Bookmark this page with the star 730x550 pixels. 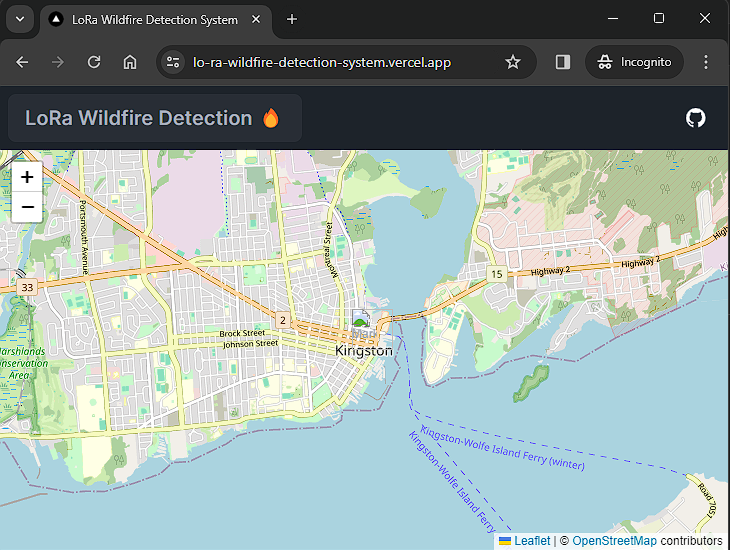513,62
